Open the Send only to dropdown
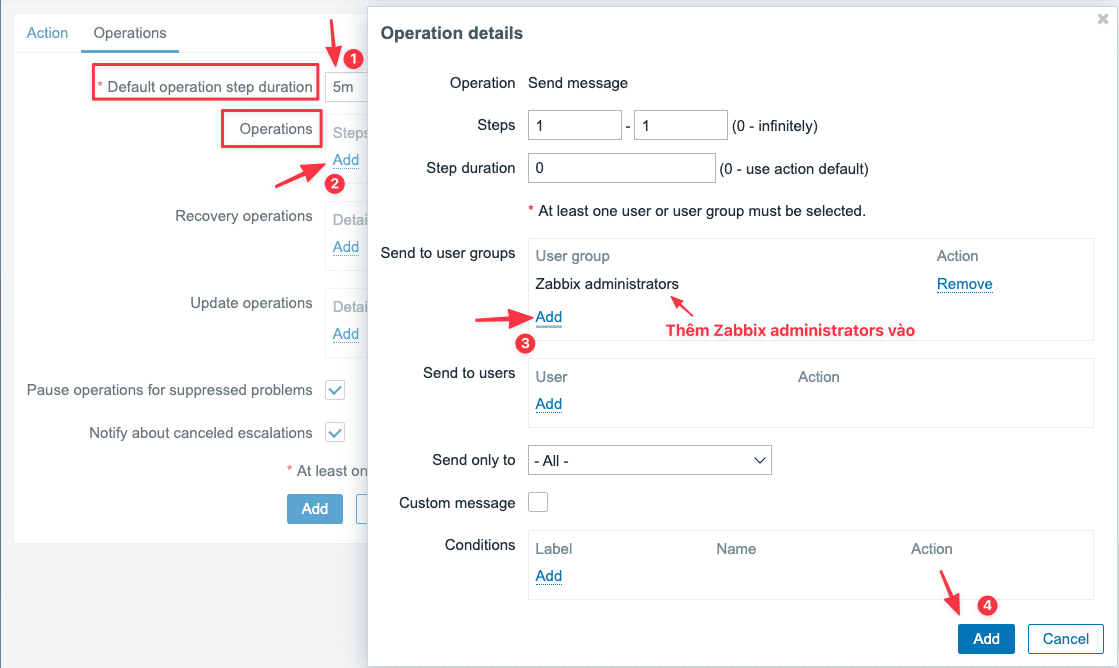This screenshot has width=1119, height=668. 650,460
